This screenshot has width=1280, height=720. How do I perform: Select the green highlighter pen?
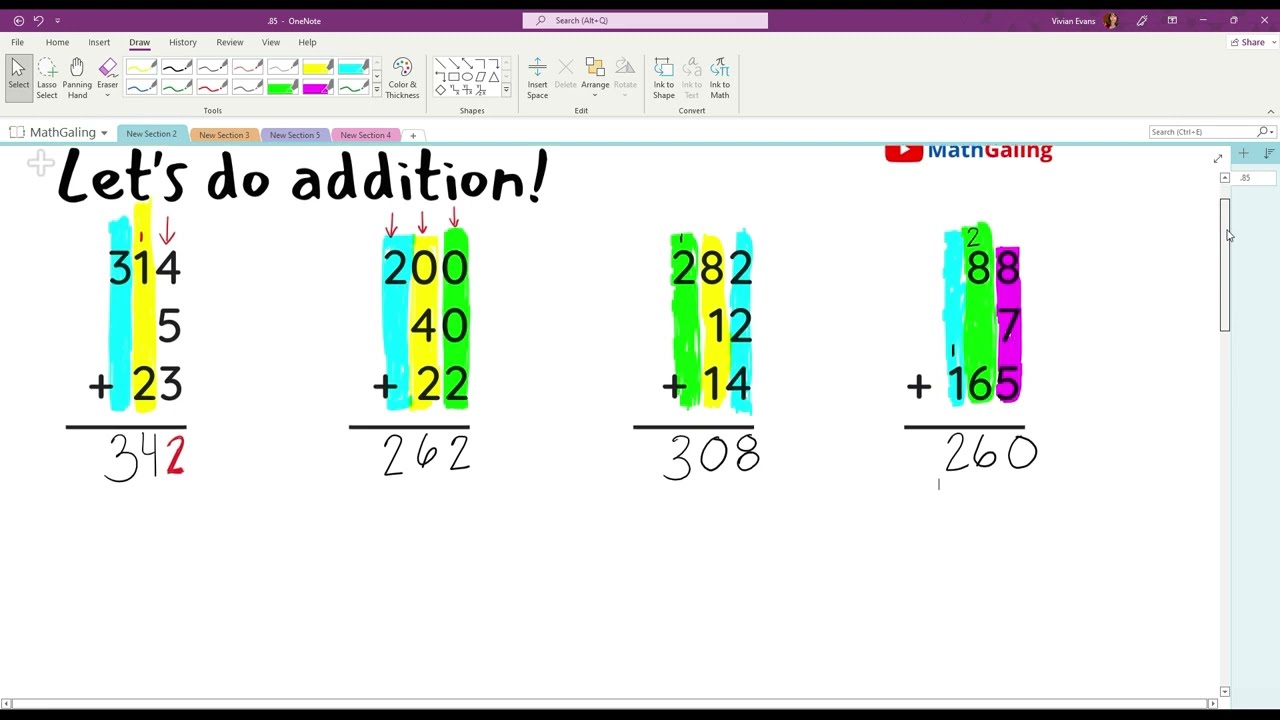[x=283, y=88]
